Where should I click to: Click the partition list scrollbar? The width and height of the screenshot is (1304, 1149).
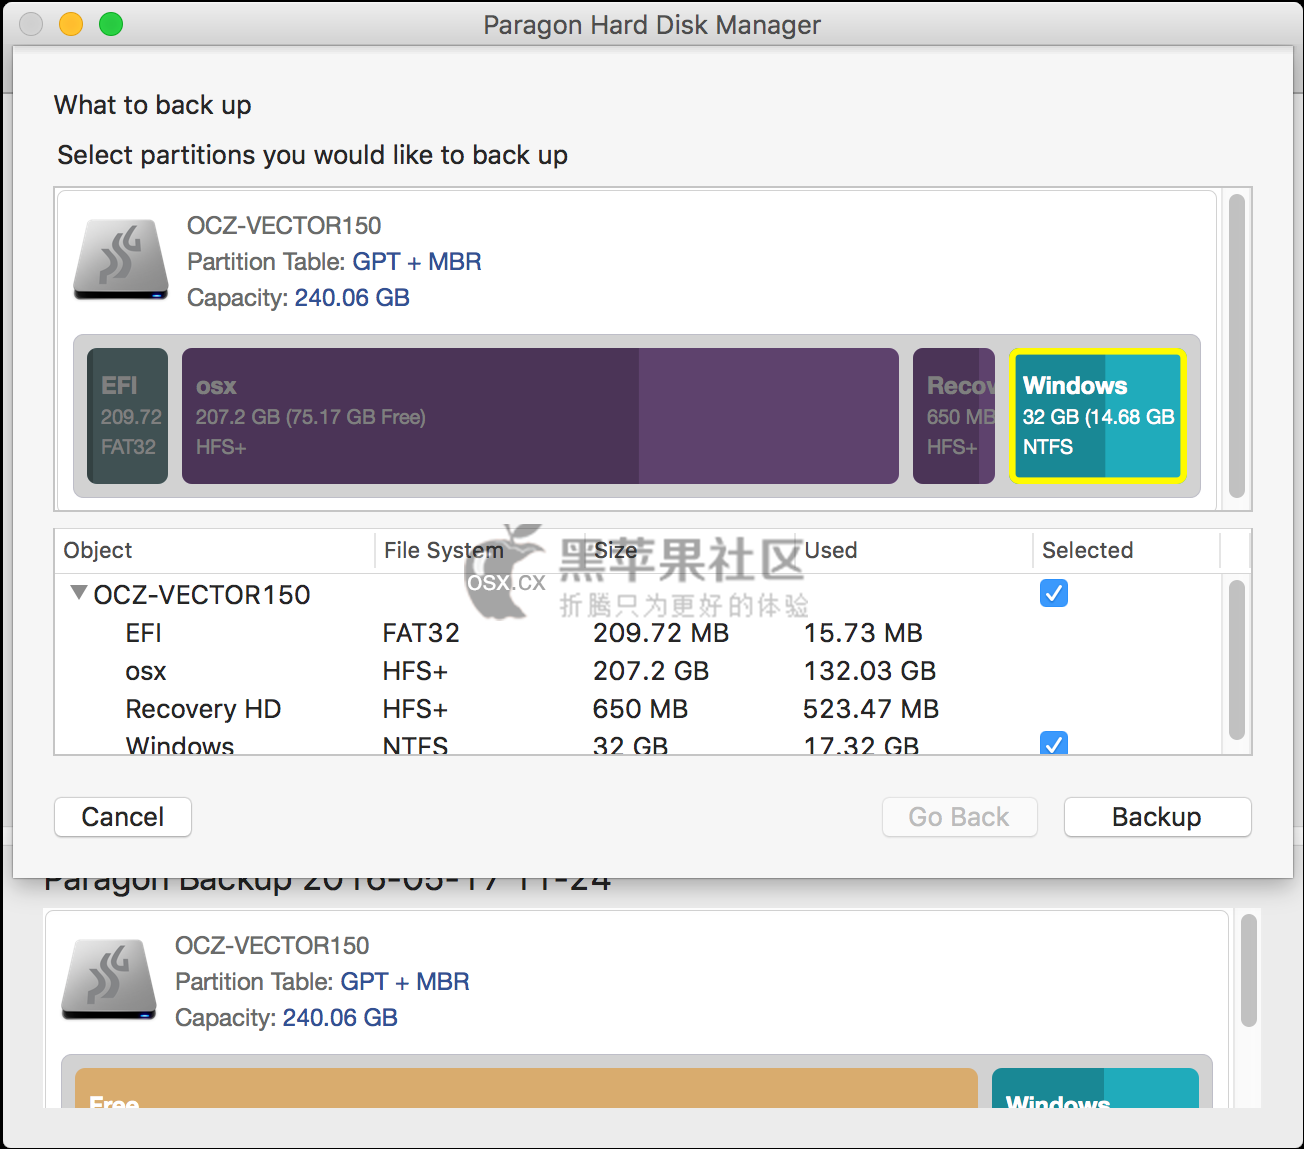point(1237,660)
